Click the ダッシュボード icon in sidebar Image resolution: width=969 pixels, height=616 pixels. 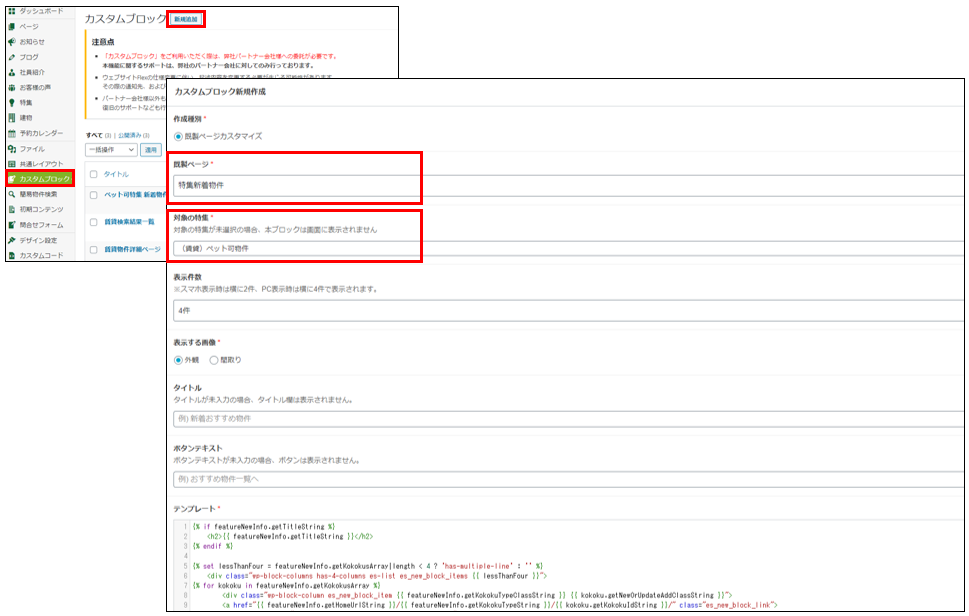tap(11, 11)
